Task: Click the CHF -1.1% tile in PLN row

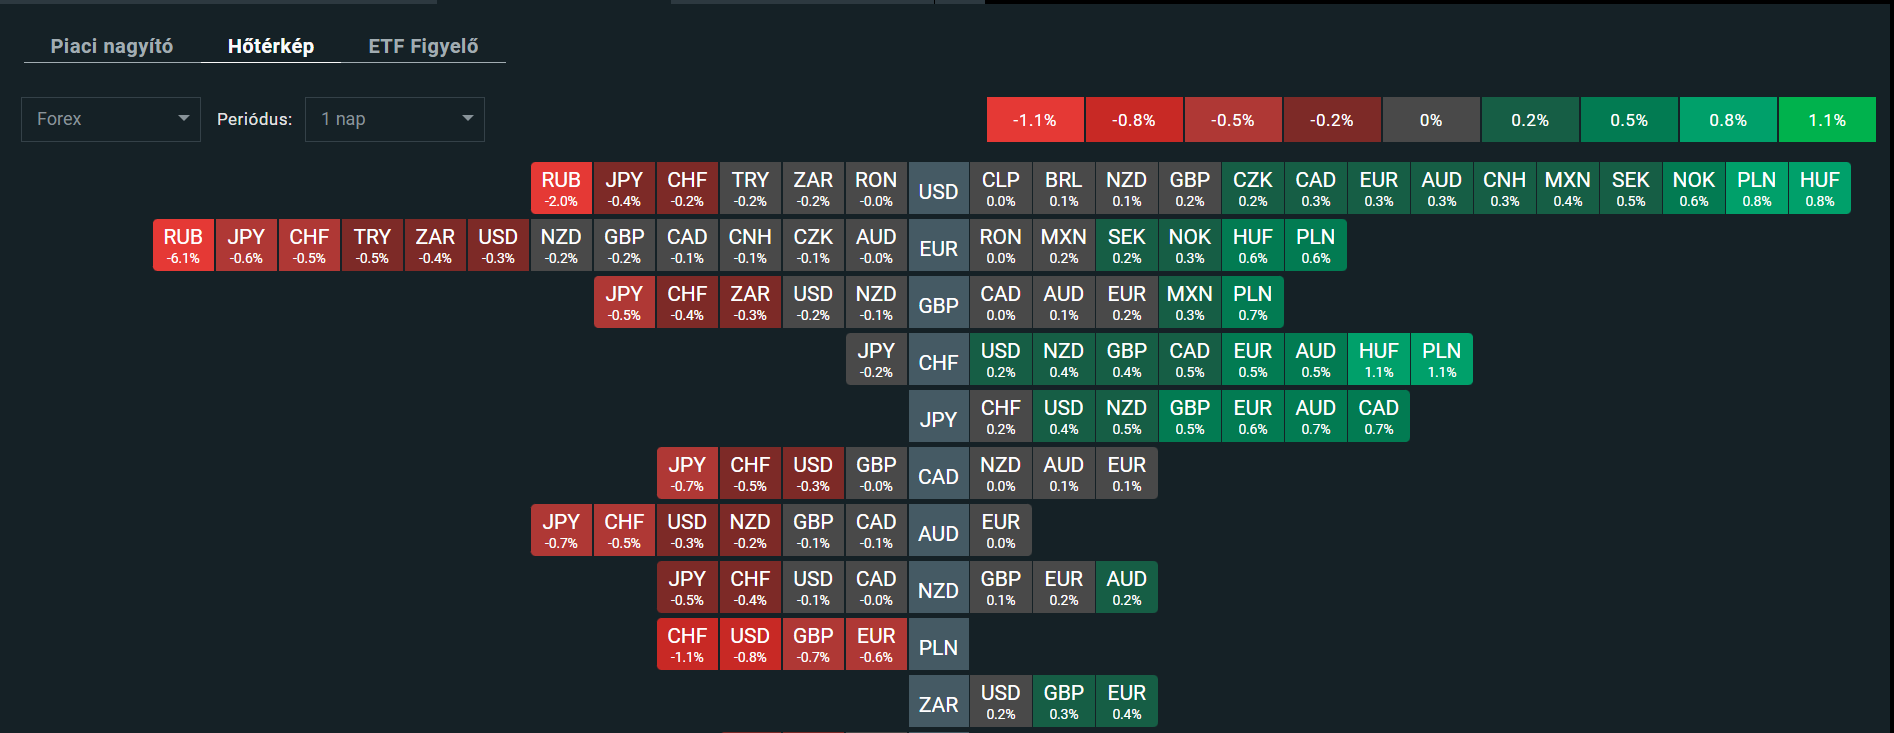Action: pyautogui.click(x=687, y=644)
